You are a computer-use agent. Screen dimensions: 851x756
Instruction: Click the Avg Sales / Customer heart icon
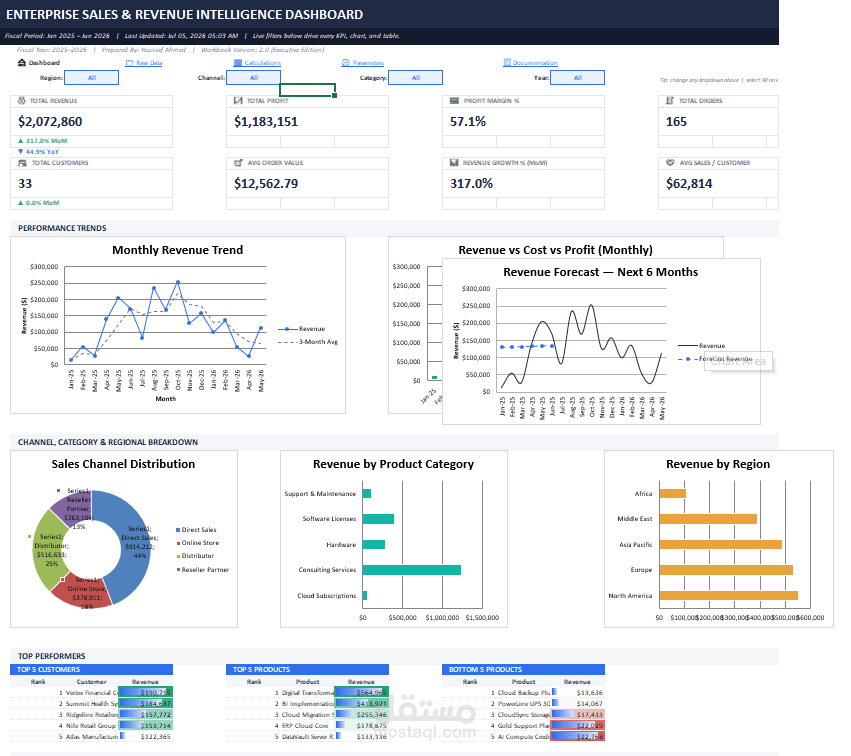coord(670,163)
